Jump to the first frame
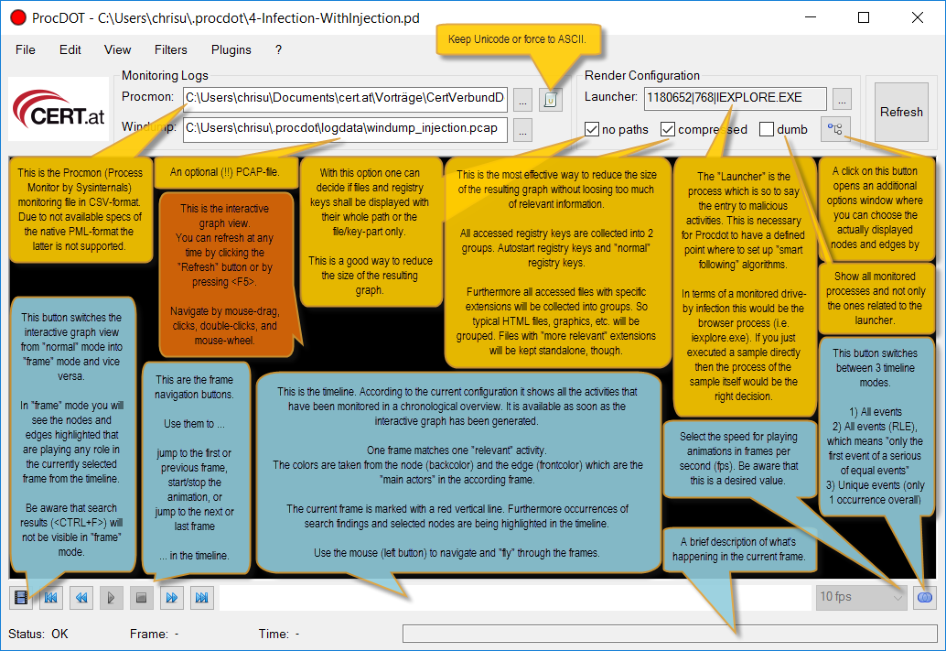 pyautogui.click(x=50, y=597)
